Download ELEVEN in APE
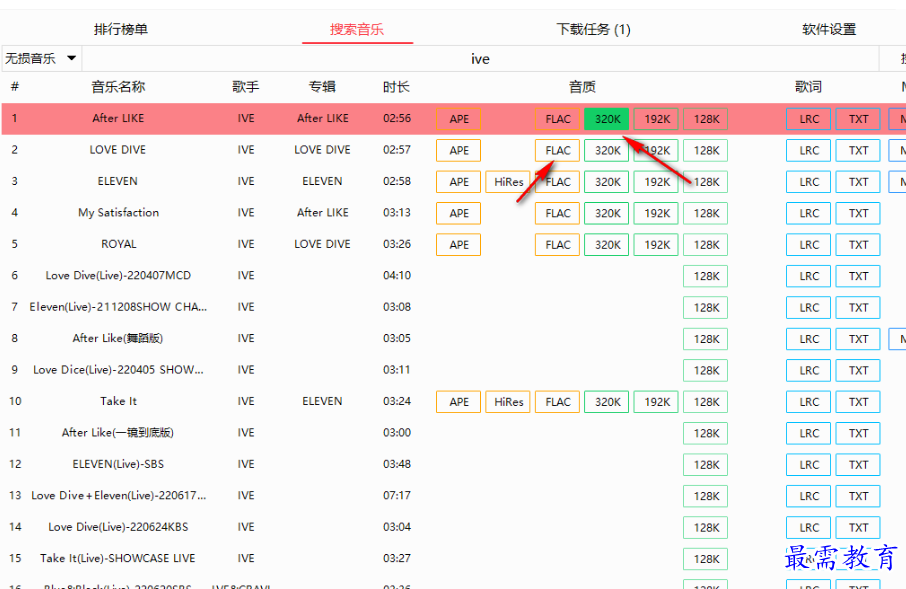 click(x=459, y=182)
